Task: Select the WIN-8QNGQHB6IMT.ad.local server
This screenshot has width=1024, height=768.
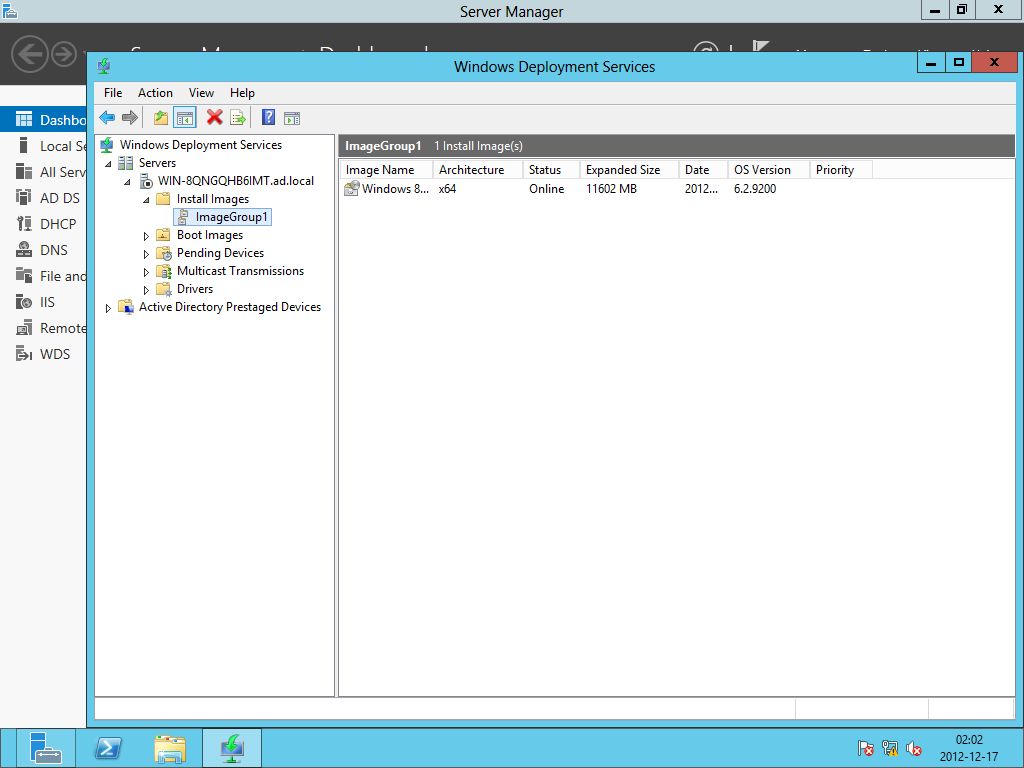Action: [x=236, y=181]
